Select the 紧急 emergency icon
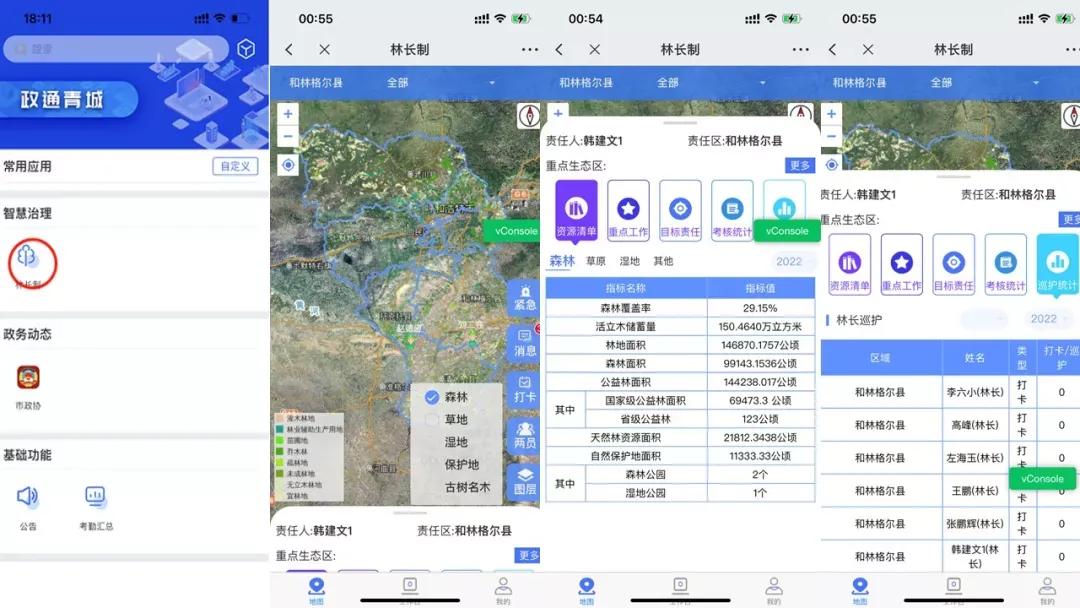This screenshot has height=608, width=1080. pos(524,295)
